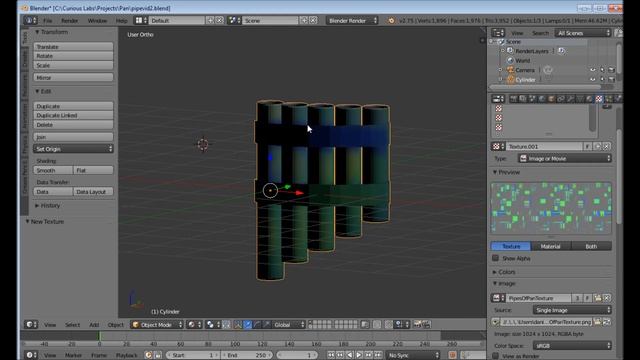Open the File menu
The image size is (640, 360).
click(48, 20)
